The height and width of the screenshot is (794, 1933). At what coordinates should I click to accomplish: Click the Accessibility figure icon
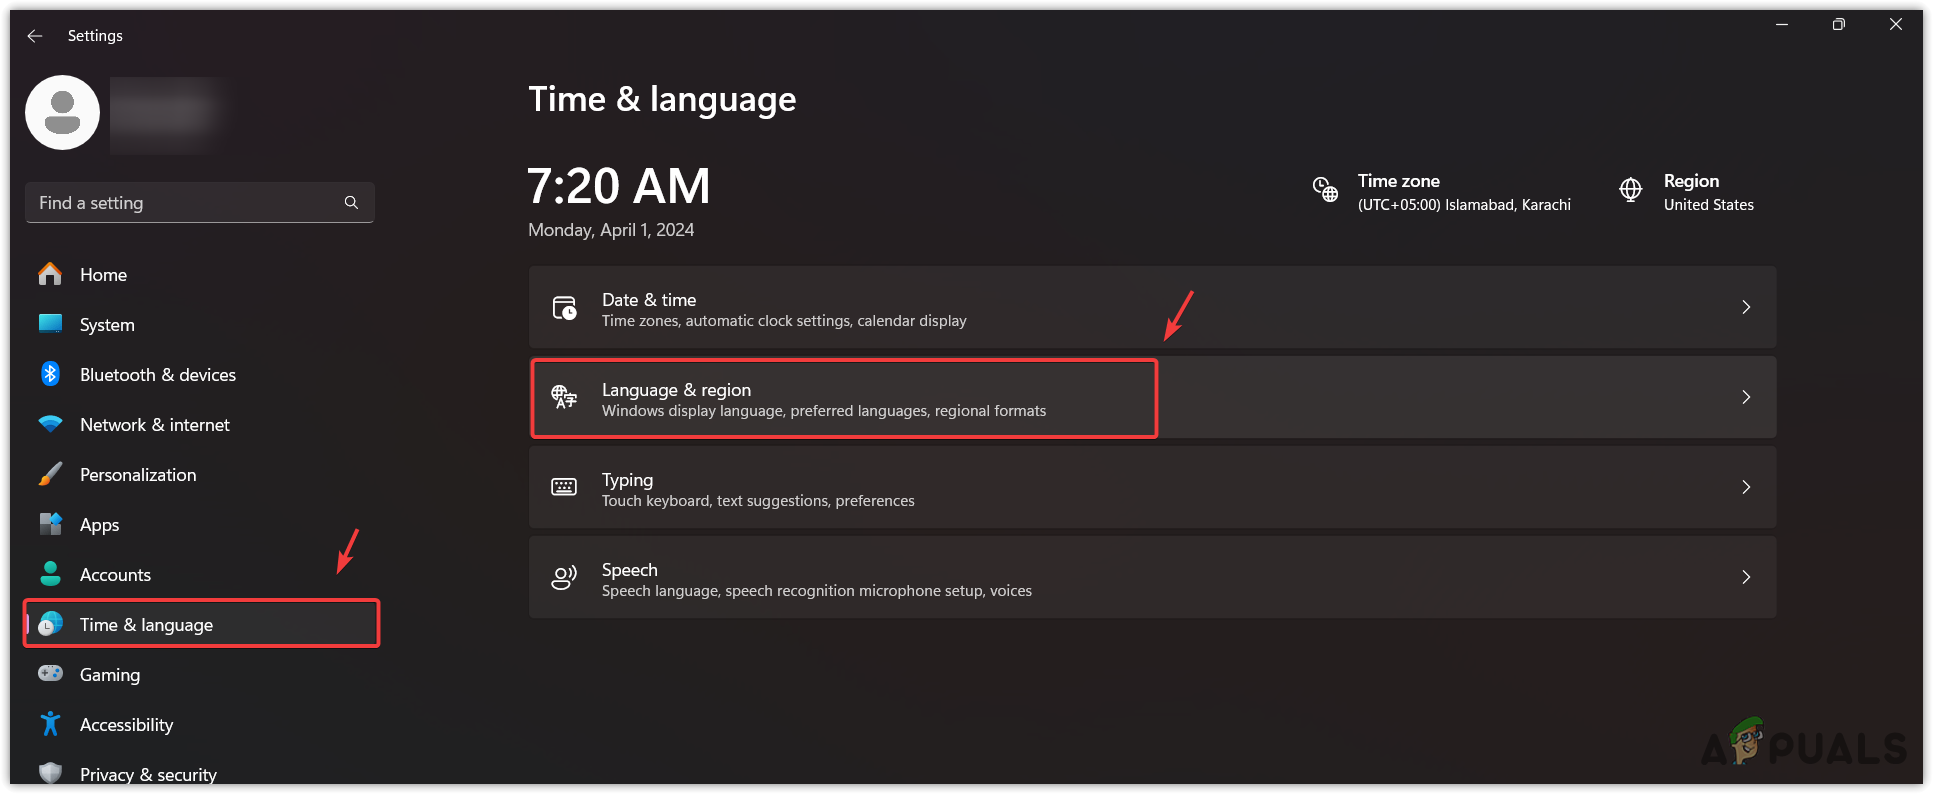[x=50, y=724]
